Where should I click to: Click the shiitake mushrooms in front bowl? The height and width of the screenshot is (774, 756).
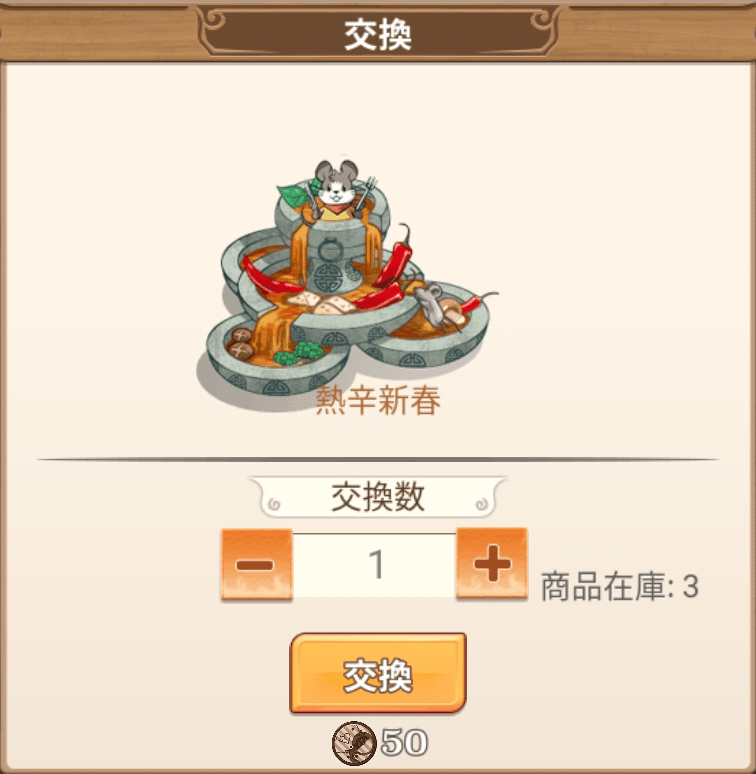pos(241,344)
